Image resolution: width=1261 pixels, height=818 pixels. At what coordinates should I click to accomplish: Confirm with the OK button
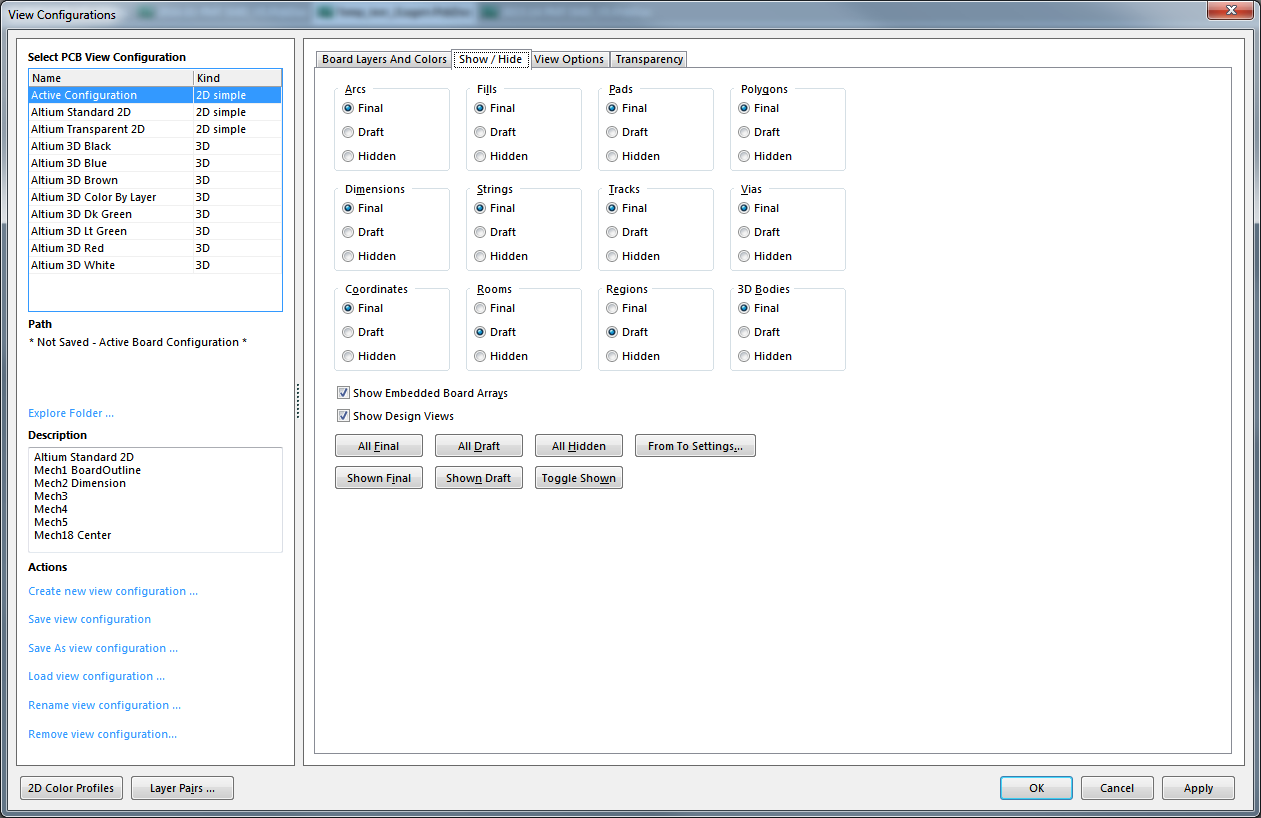click(x=1037, y=788)
